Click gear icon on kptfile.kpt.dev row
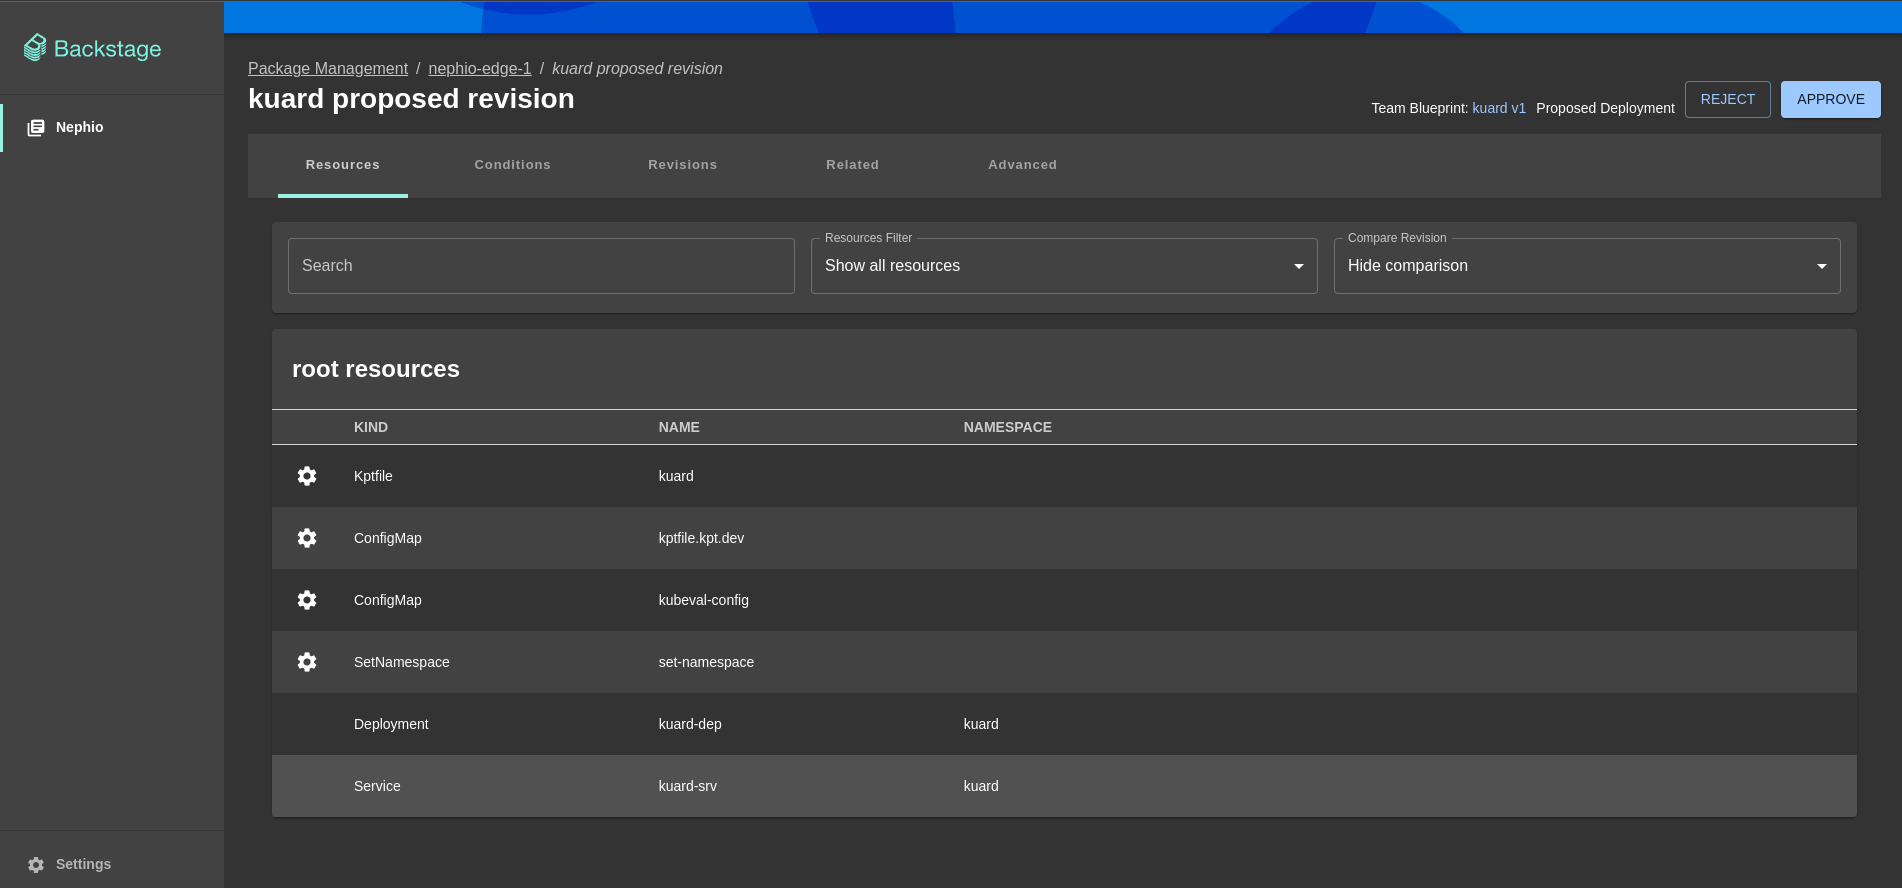The width and height of the screenshot is (1902, 888). [307, 538]
